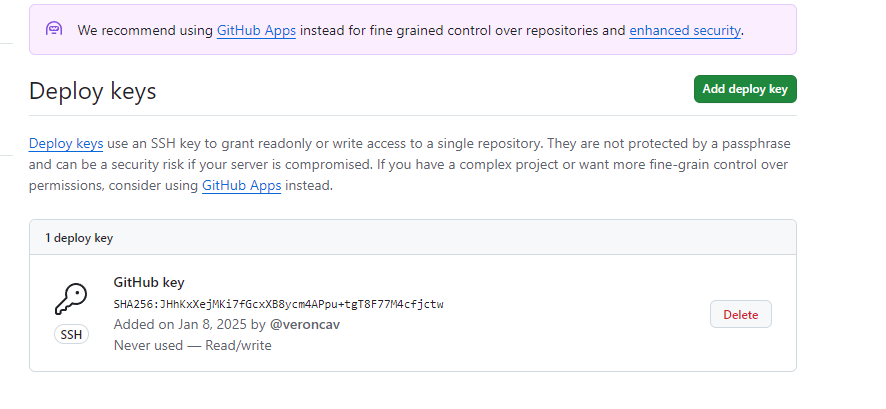Click the GitHub key title
Screen dimensions: 886x409
point(149,282)
